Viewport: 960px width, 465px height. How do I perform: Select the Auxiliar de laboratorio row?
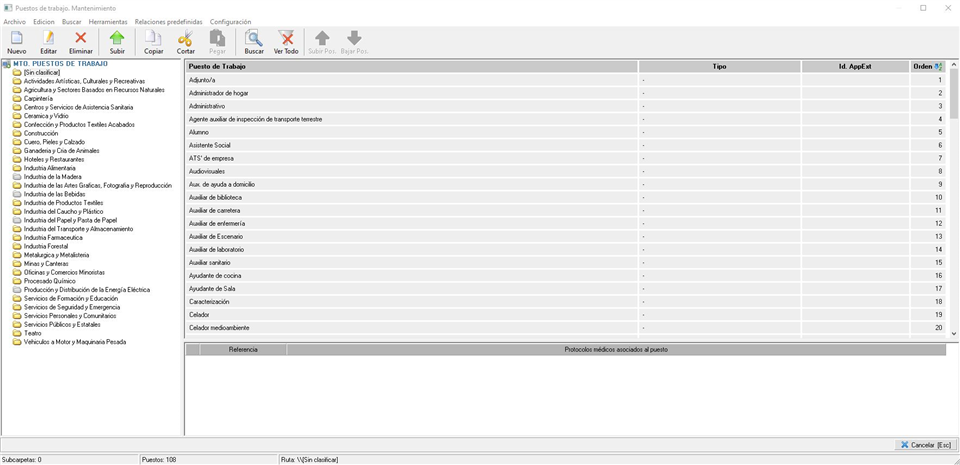[568, 250]
